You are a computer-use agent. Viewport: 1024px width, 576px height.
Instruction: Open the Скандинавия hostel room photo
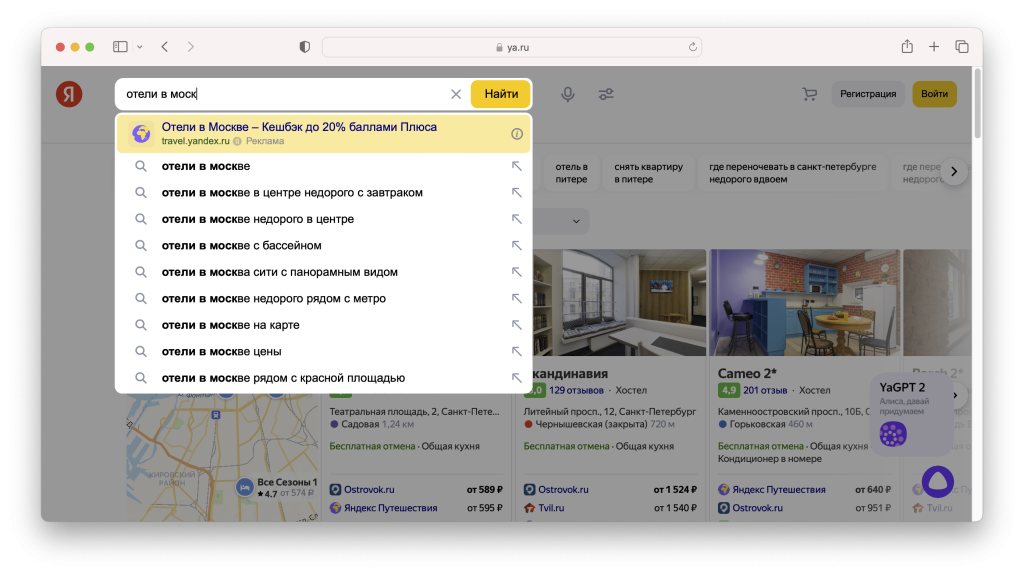click(619, 302)
